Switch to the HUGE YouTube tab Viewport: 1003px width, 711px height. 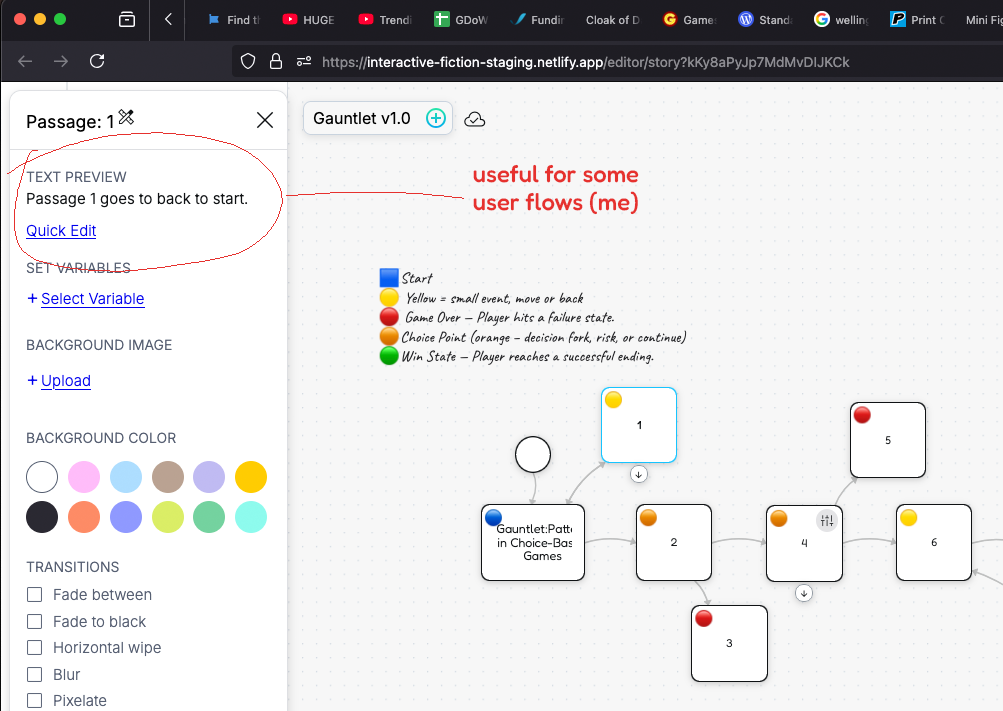(x=309, y=20)
